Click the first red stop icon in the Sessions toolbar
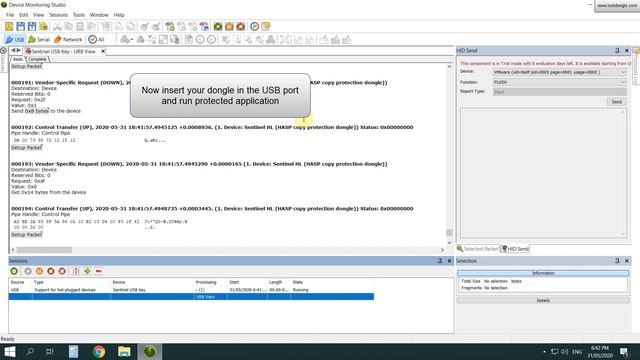640x360 pixels. (x=51, y=271)
